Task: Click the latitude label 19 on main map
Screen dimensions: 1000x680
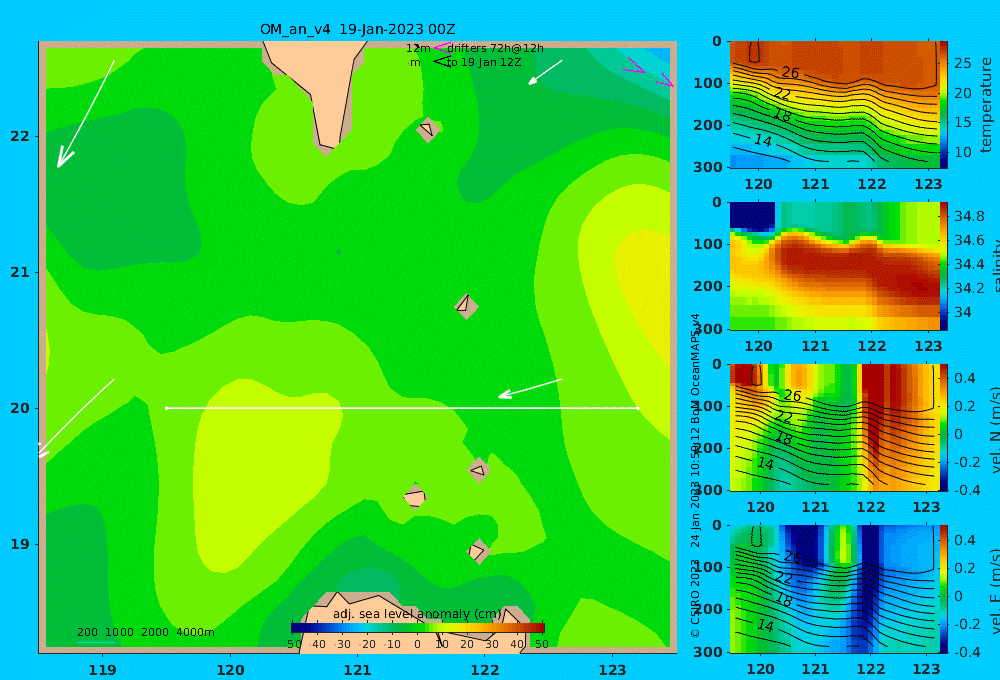Action: [x=20, y=544]
